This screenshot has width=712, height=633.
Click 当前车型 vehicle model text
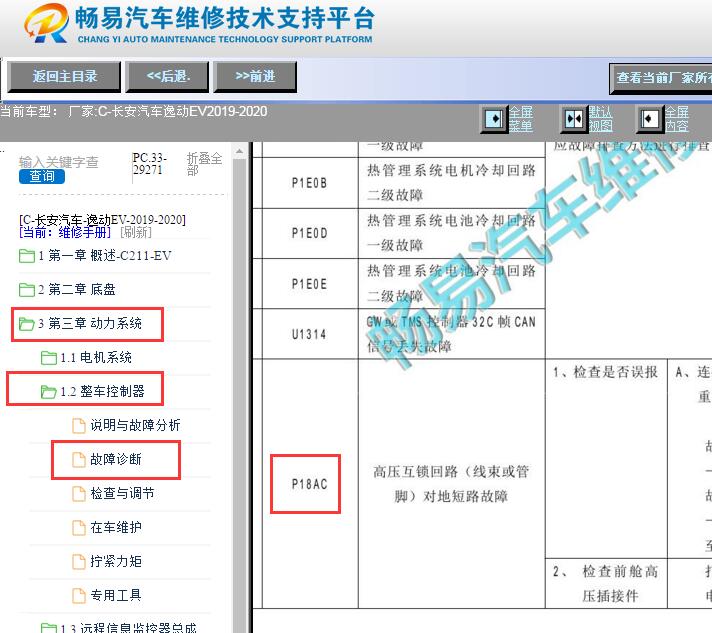134,112
